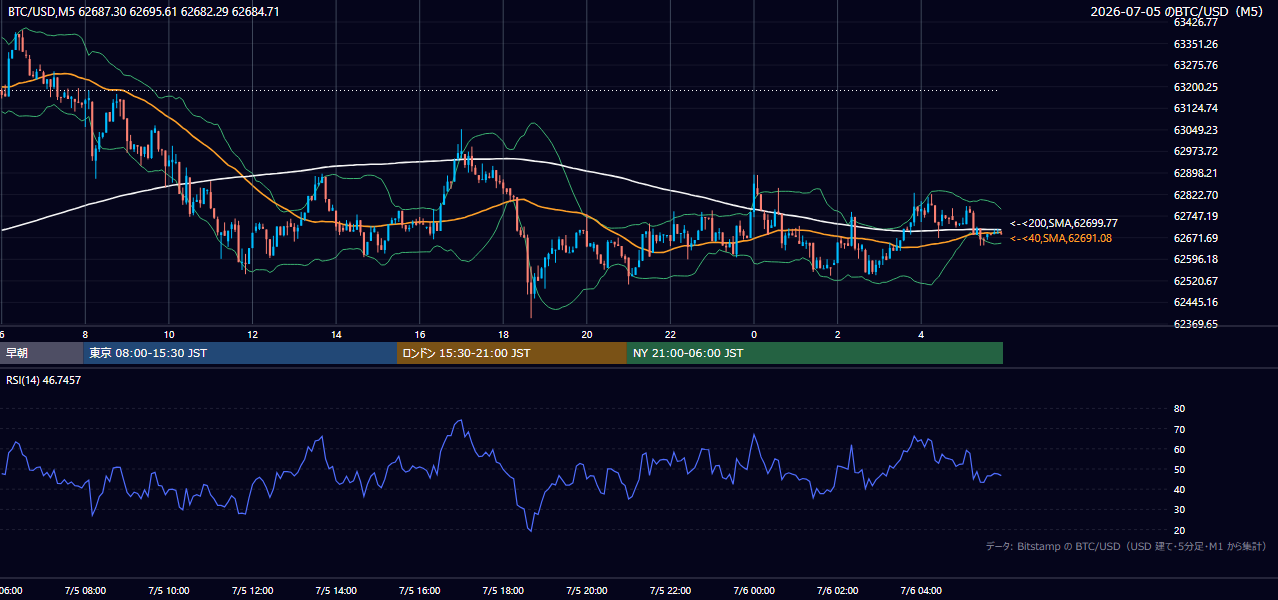Image resolution: width=1278 pixels, height=600 pixels.
Task: Select the 早朝 session bar
Action: [x=42, y=353]
